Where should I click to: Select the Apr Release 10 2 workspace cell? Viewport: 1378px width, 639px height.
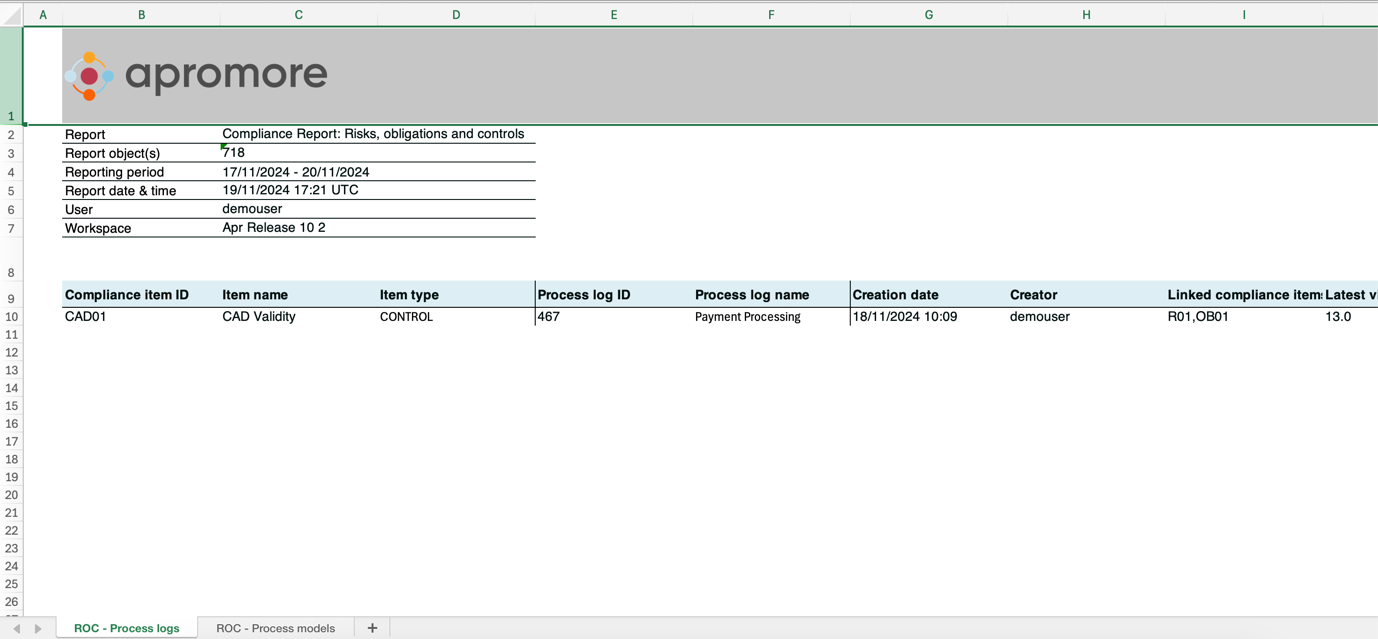[x=274, y=228]
